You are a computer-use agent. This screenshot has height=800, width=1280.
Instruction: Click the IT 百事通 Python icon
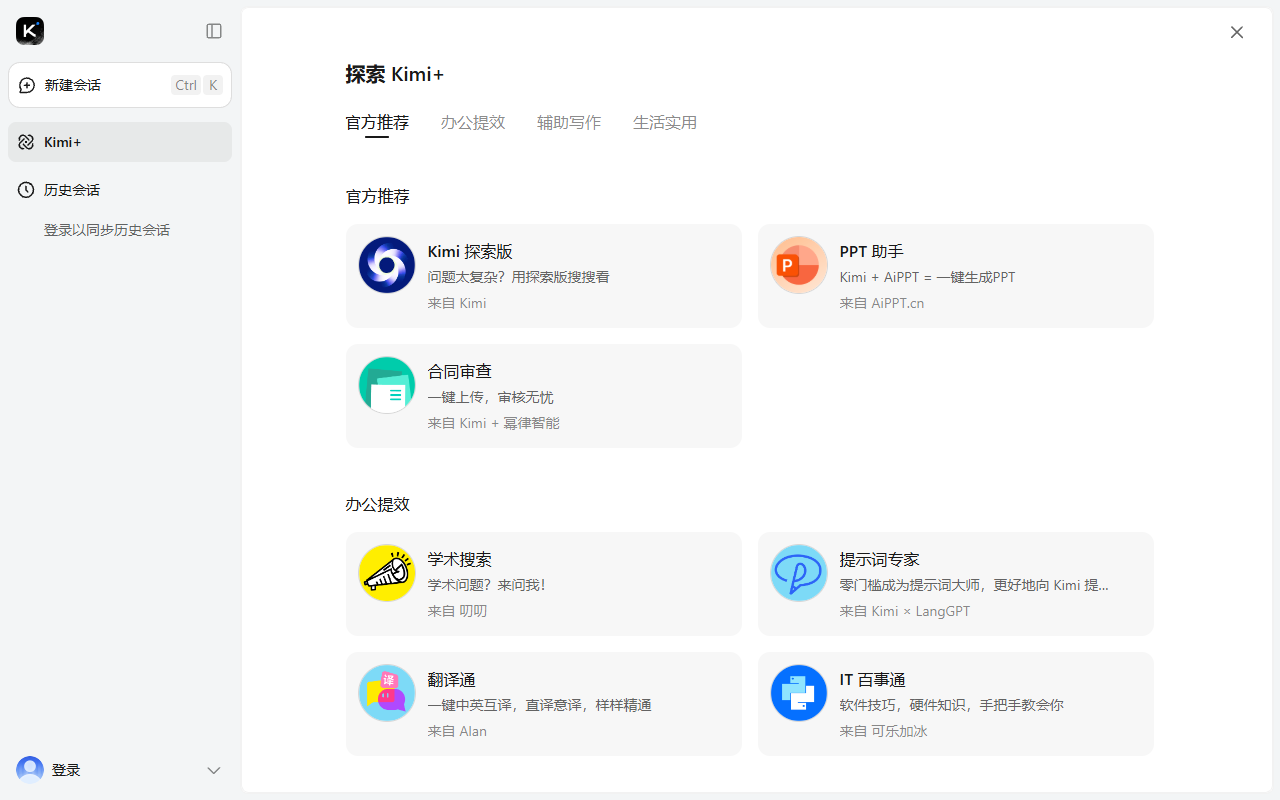[x=799, y=693]
